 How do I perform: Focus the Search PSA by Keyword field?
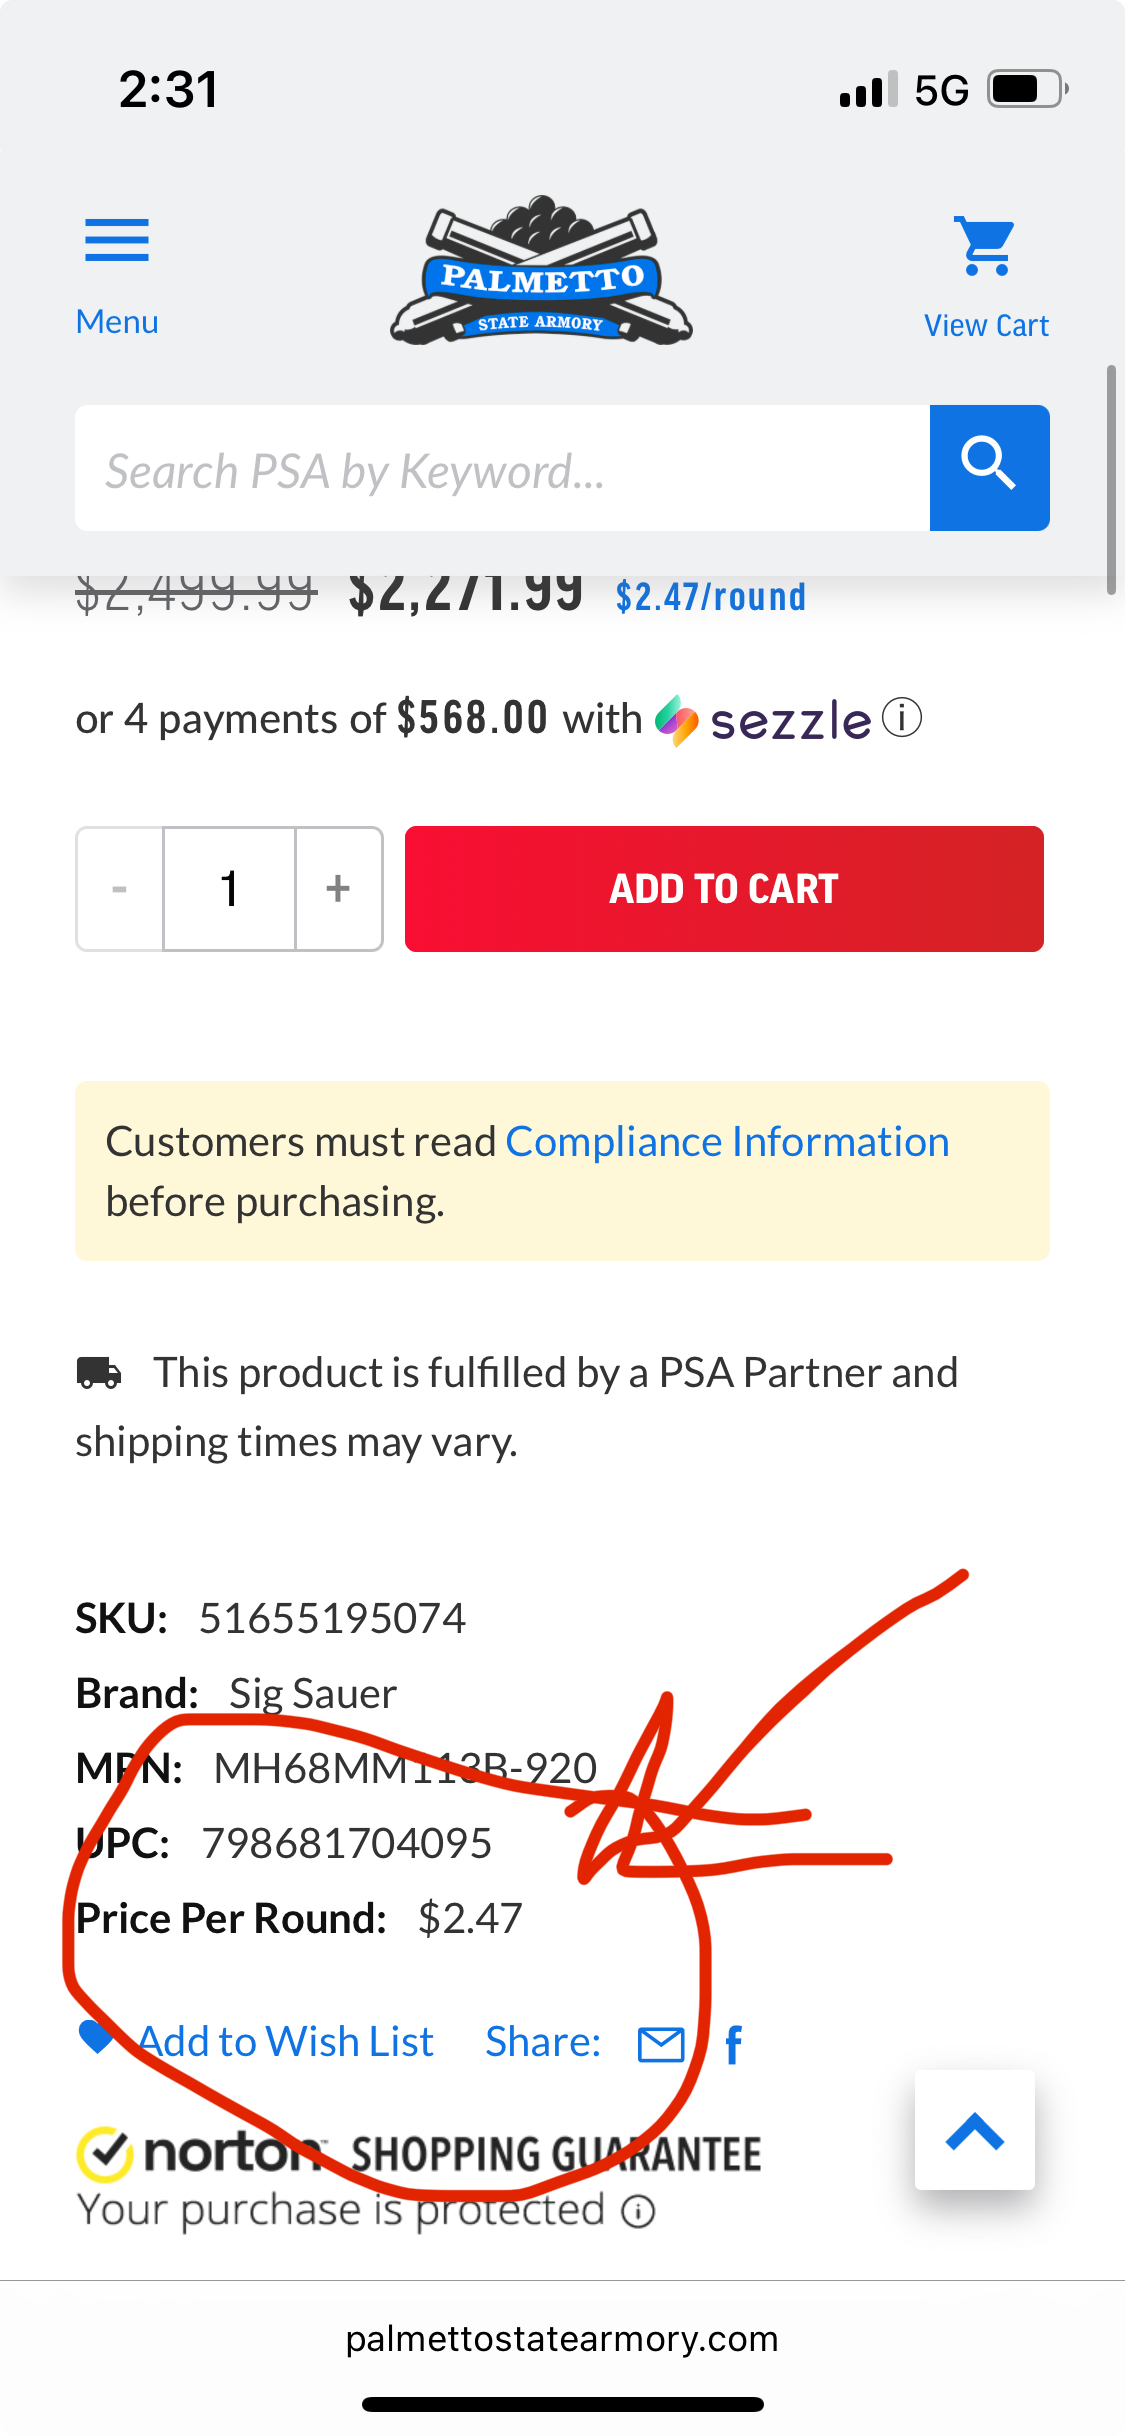tap(502, 467)
